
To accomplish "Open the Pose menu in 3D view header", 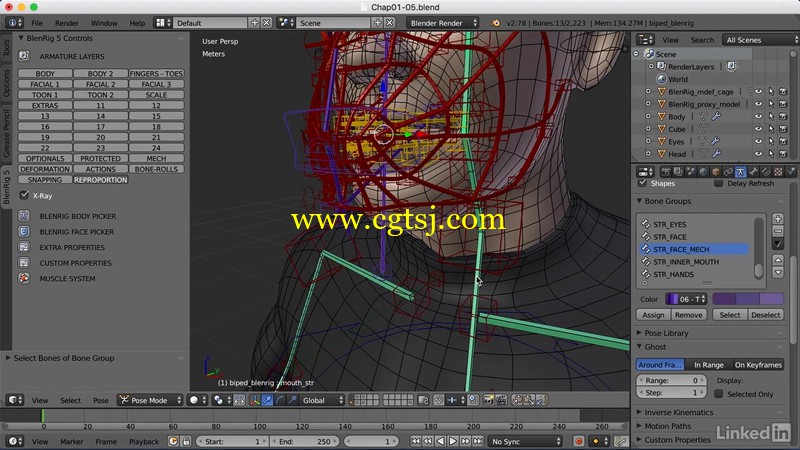I will [x=101, y=400].
